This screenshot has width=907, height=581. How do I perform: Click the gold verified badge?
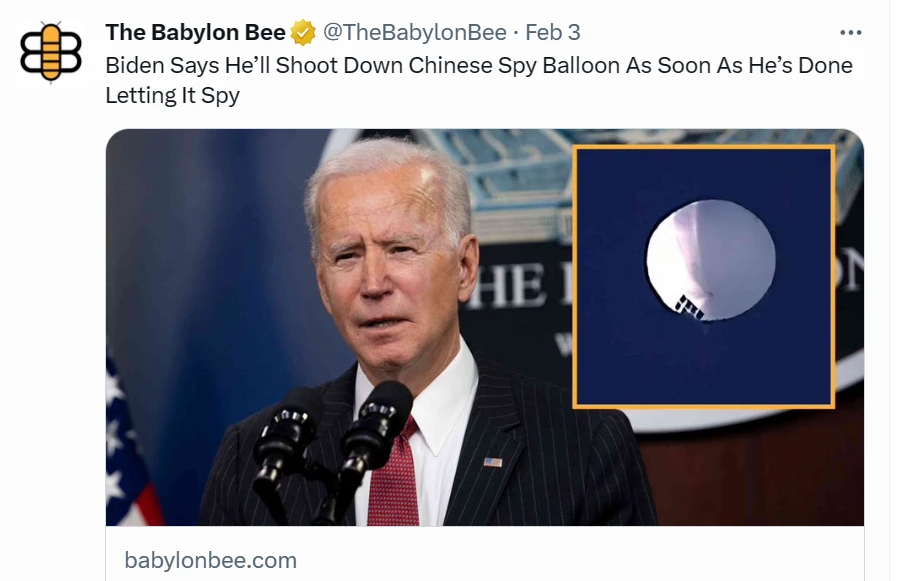(303, 32)
